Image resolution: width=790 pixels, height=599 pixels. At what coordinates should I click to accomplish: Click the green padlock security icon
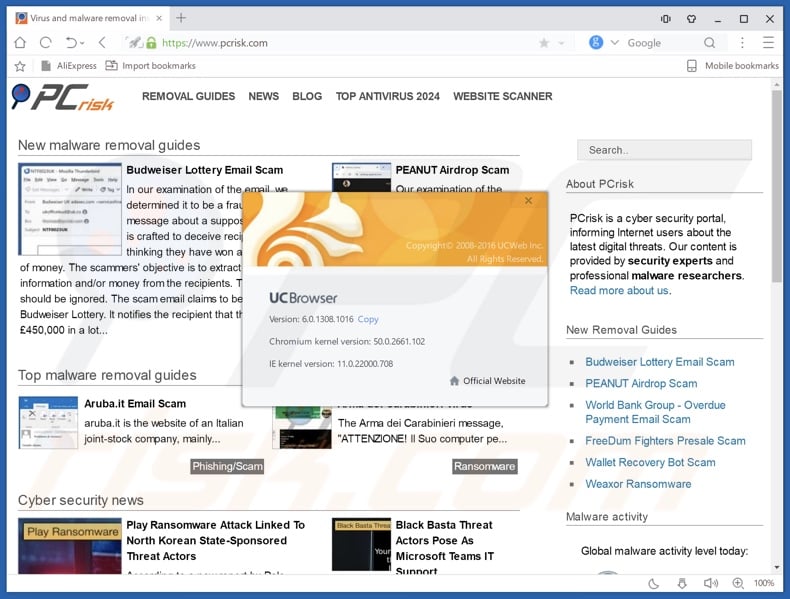[x=151, y=43]
